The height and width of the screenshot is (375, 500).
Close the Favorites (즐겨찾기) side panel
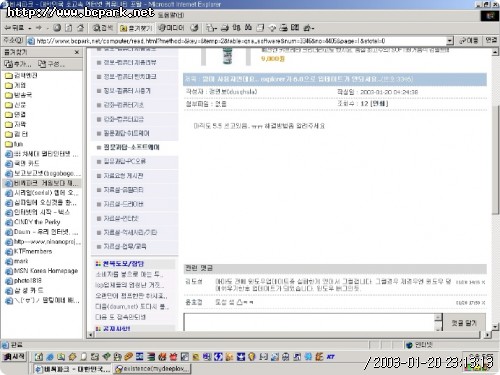click(x=77, y=52)
